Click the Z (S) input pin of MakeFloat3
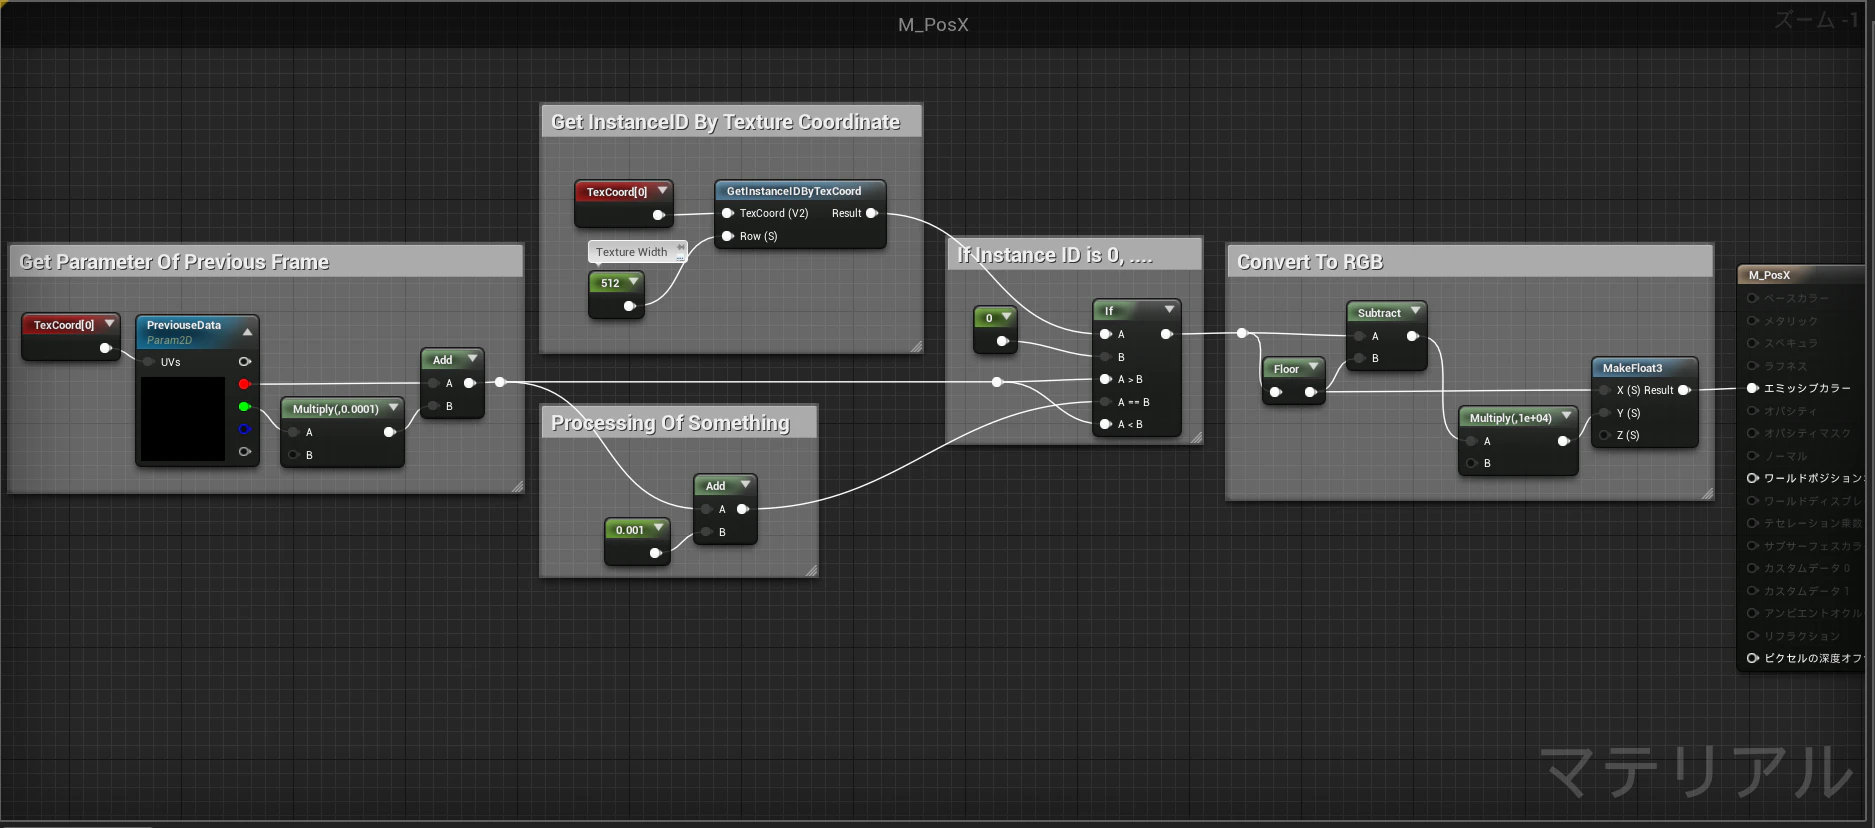 (x=1605, y=435)
